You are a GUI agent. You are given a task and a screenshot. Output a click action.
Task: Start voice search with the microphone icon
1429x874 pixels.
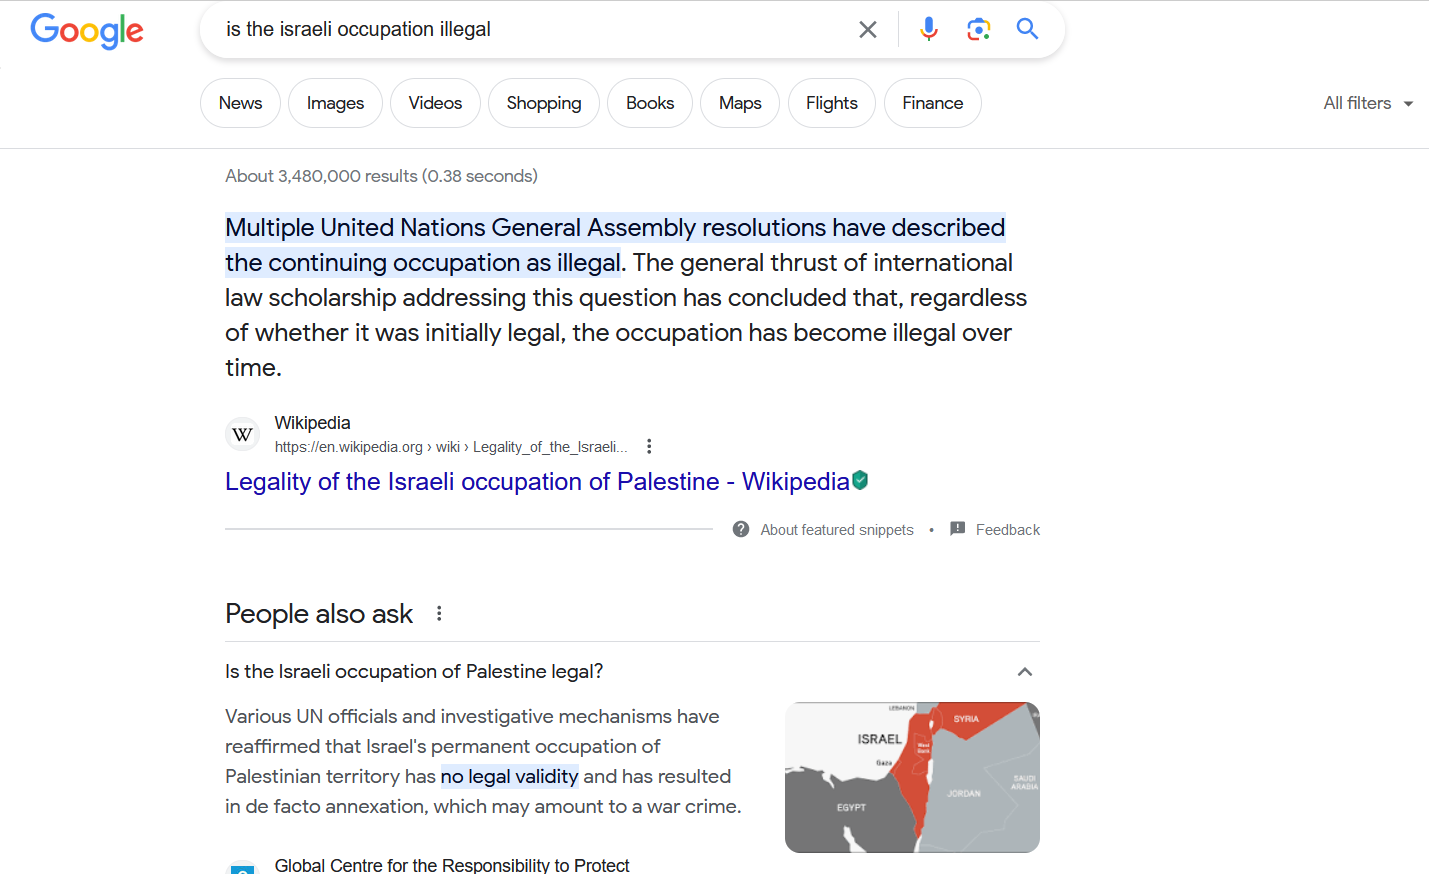[929, 29]
